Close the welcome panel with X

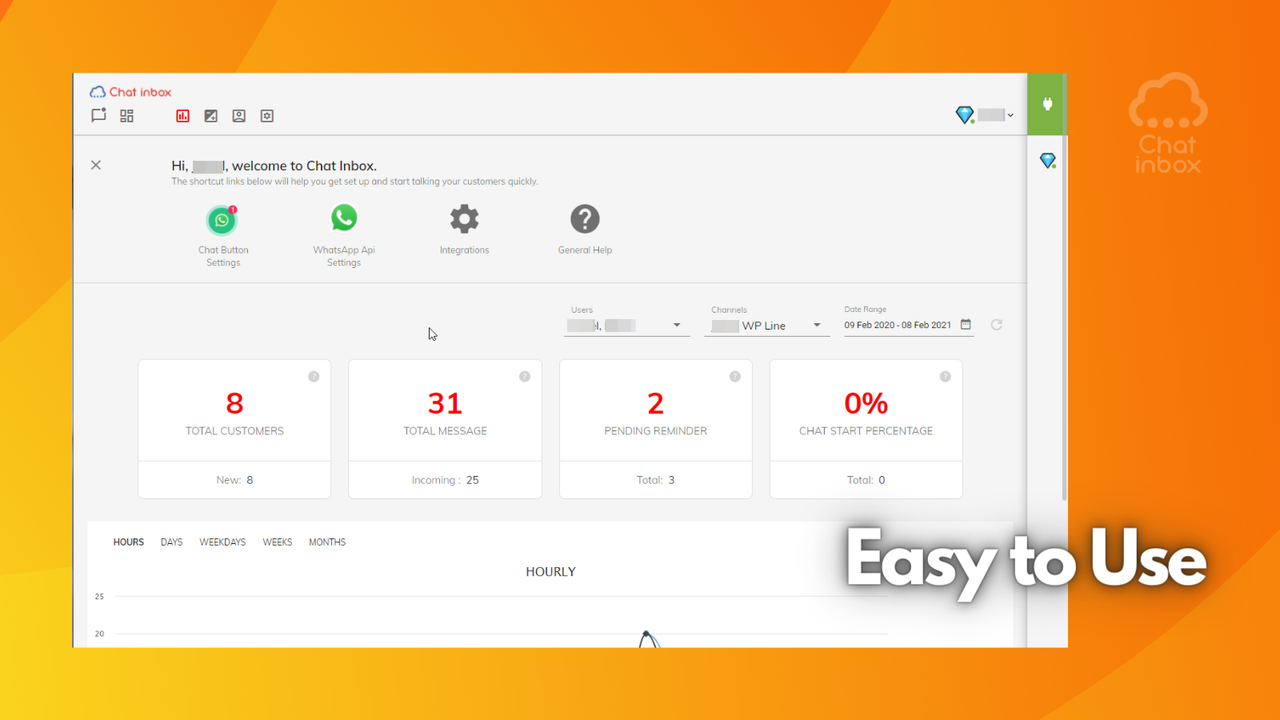pyautogui.click(x=96, y=165)
